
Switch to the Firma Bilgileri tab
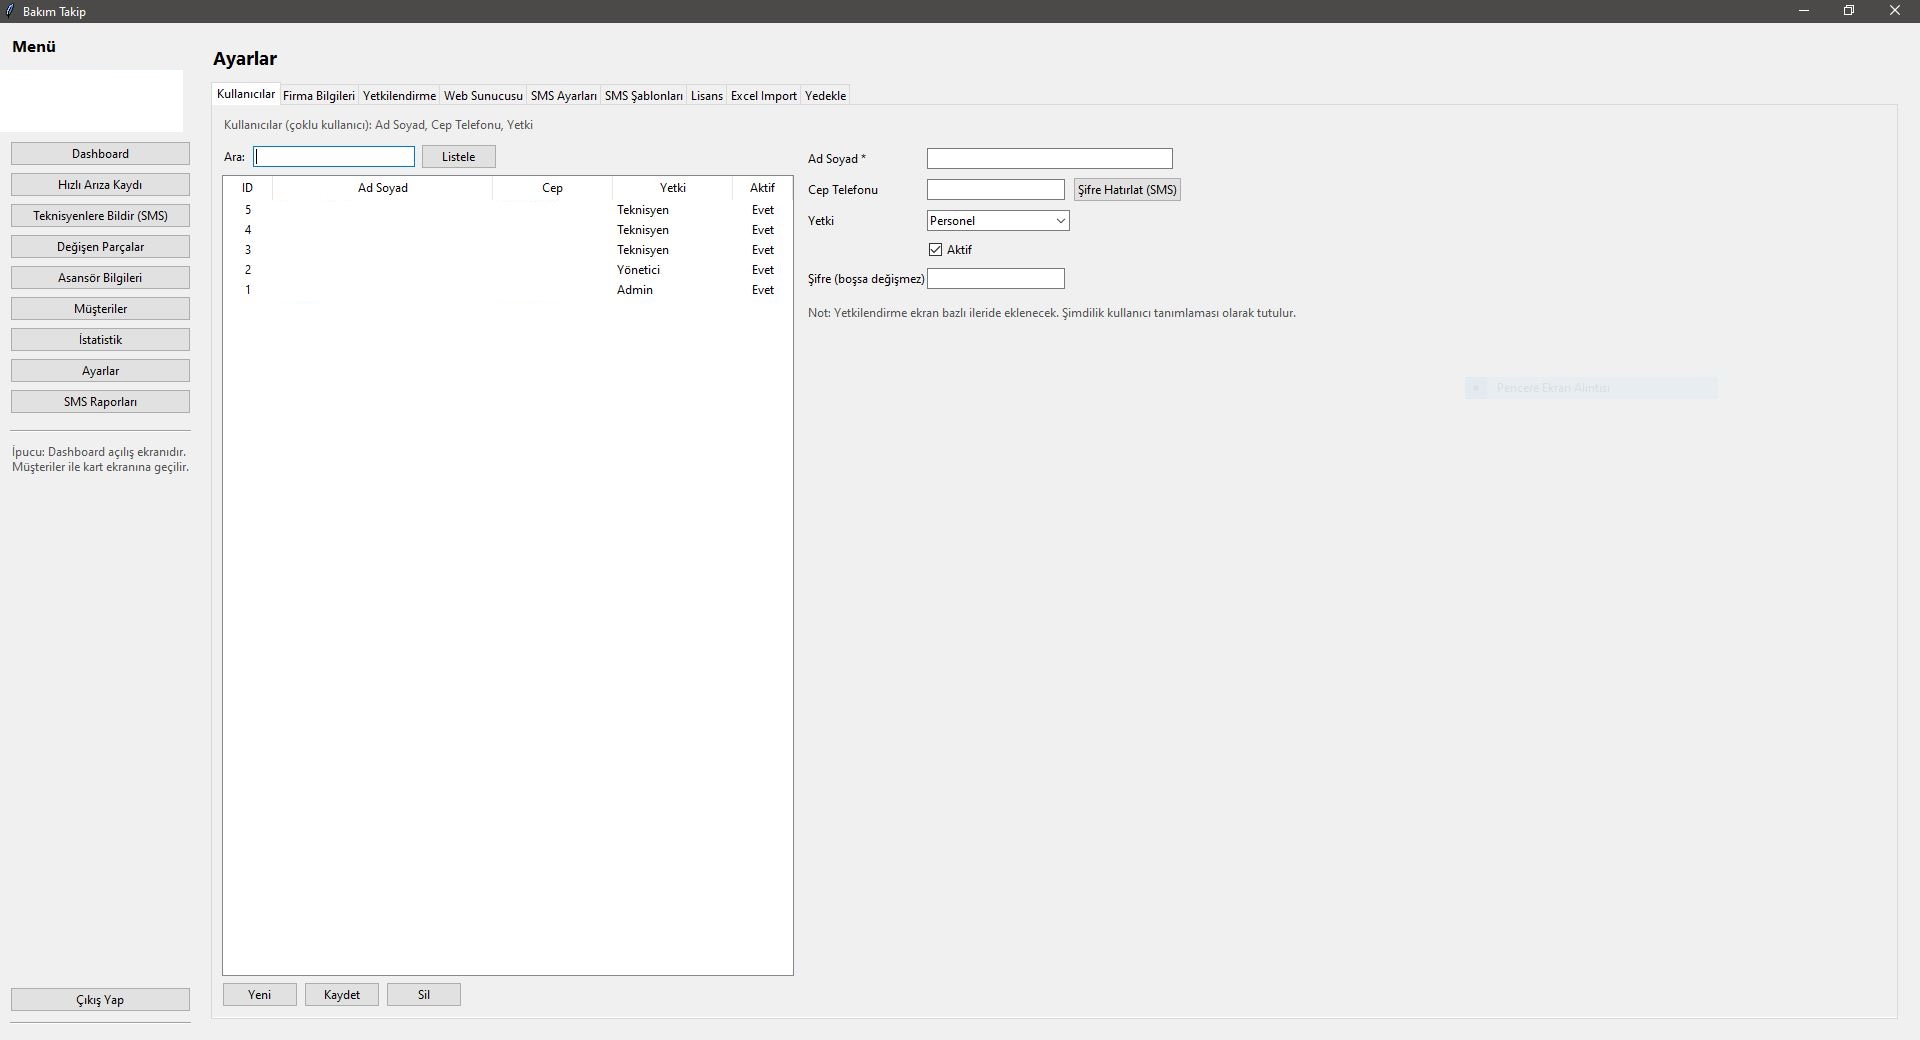[x=318, y=96]
